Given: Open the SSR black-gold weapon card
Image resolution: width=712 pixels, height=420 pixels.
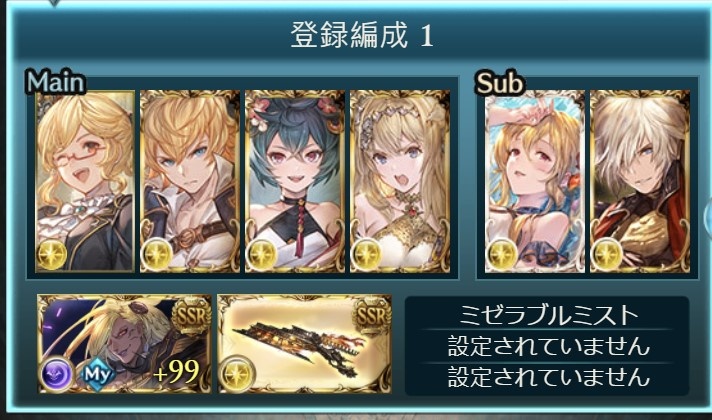Looking at the screenshot, I should (304, 344).
